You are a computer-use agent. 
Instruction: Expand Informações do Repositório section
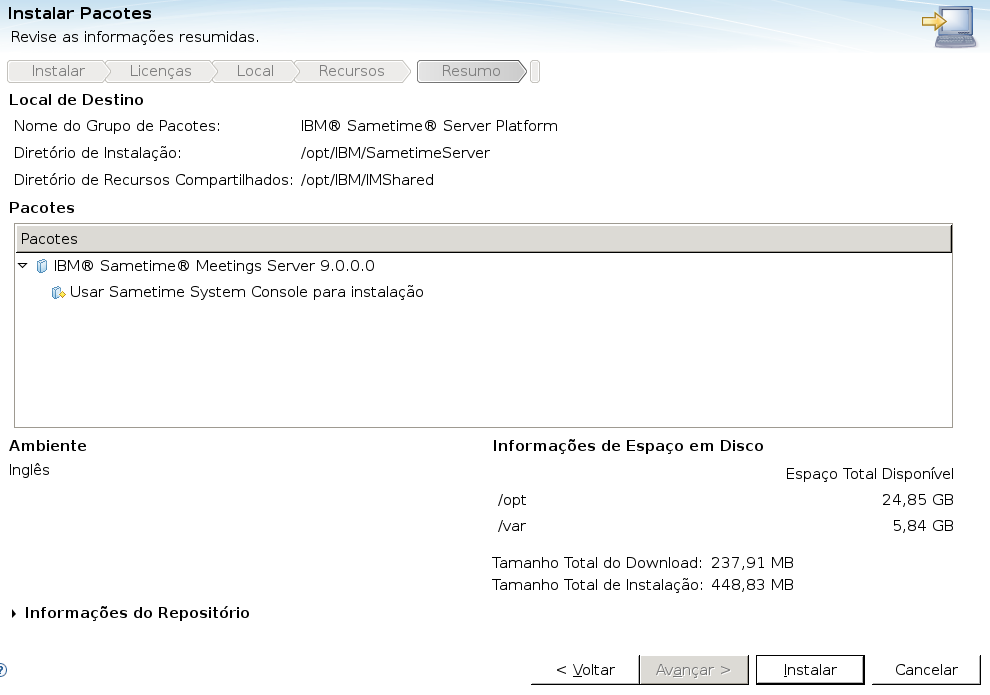click(x=14, y=614)
